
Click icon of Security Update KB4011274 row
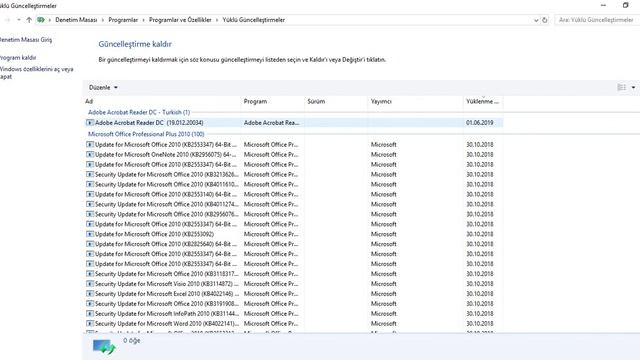90,204
